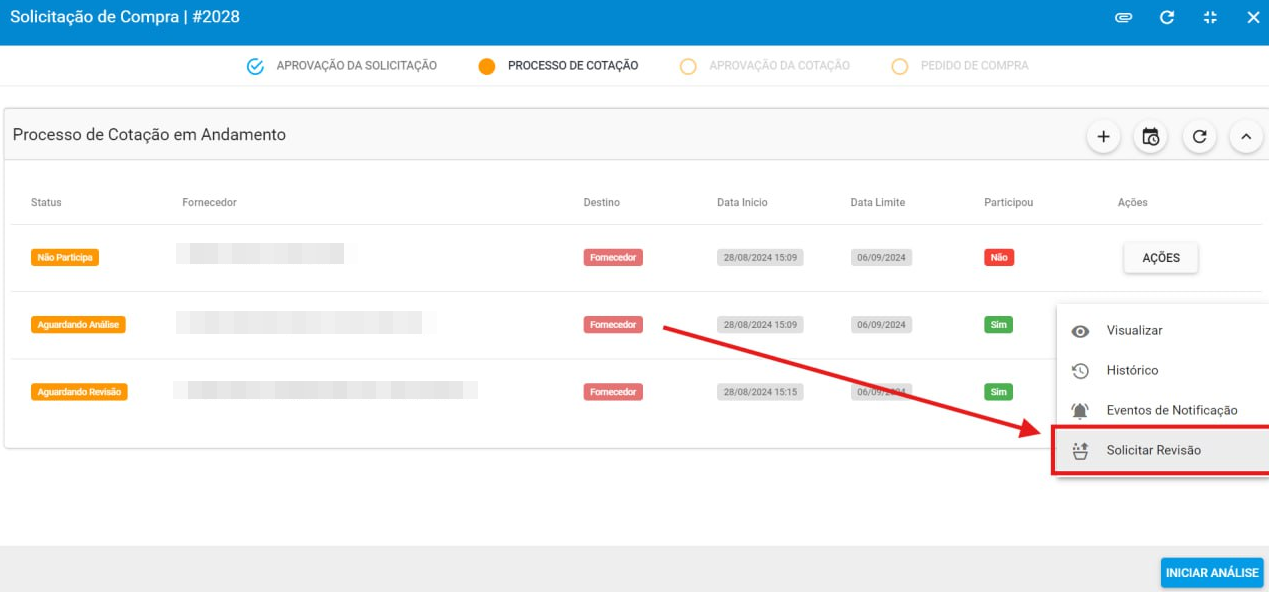This screenshot has width=1269, height=592.
Task: Click the Status column header
Action: (x=46, y=202)
